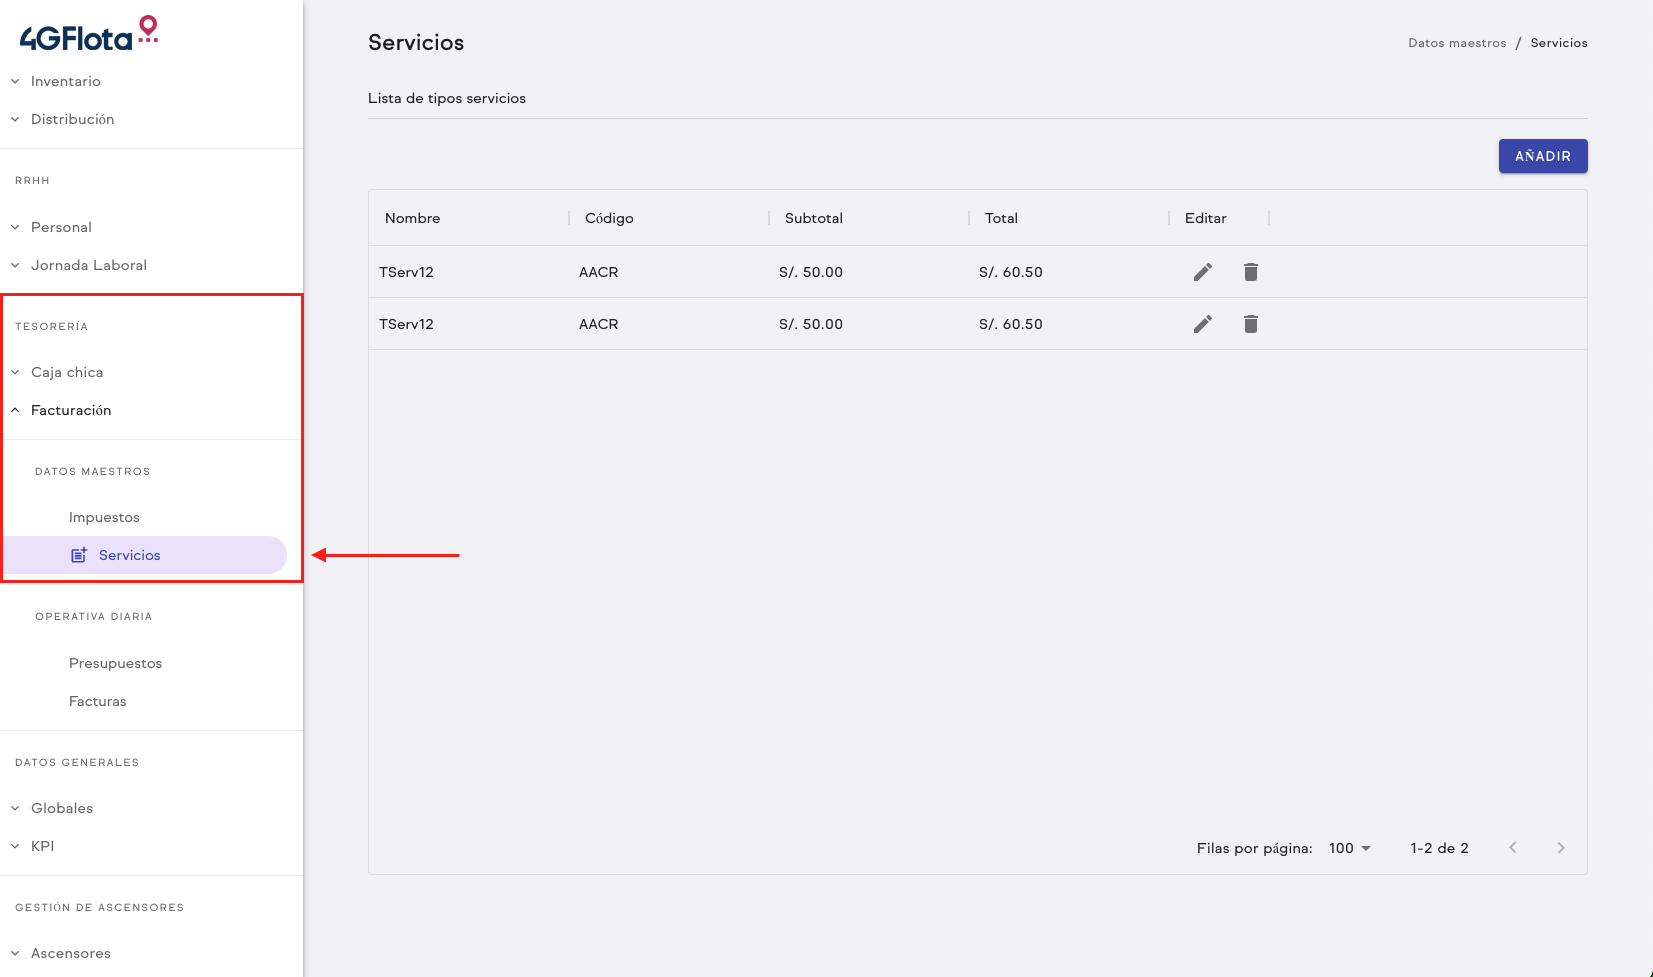Edit the first TServ12 service row
Viewport: 1653px width, 977px height.
[1202, 272]
